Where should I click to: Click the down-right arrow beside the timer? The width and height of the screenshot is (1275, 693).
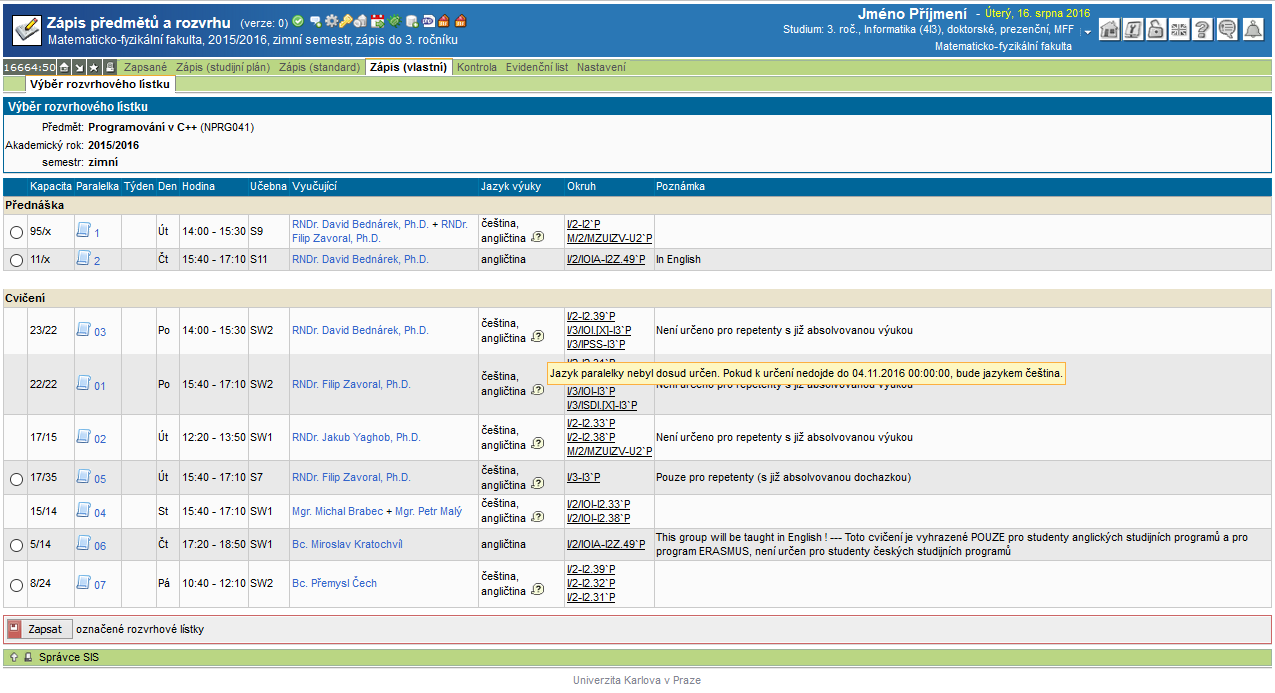[x=79, y=67]
